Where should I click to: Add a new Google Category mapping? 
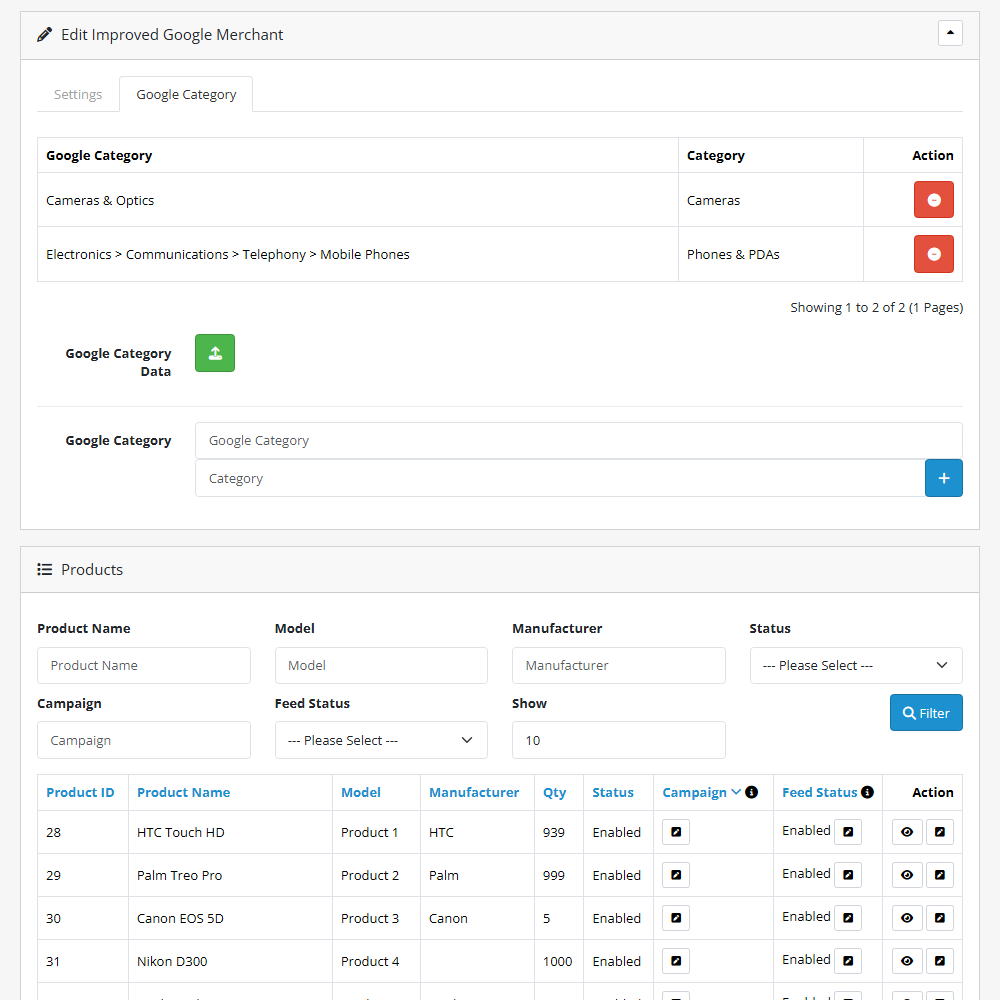click(943, 477)
